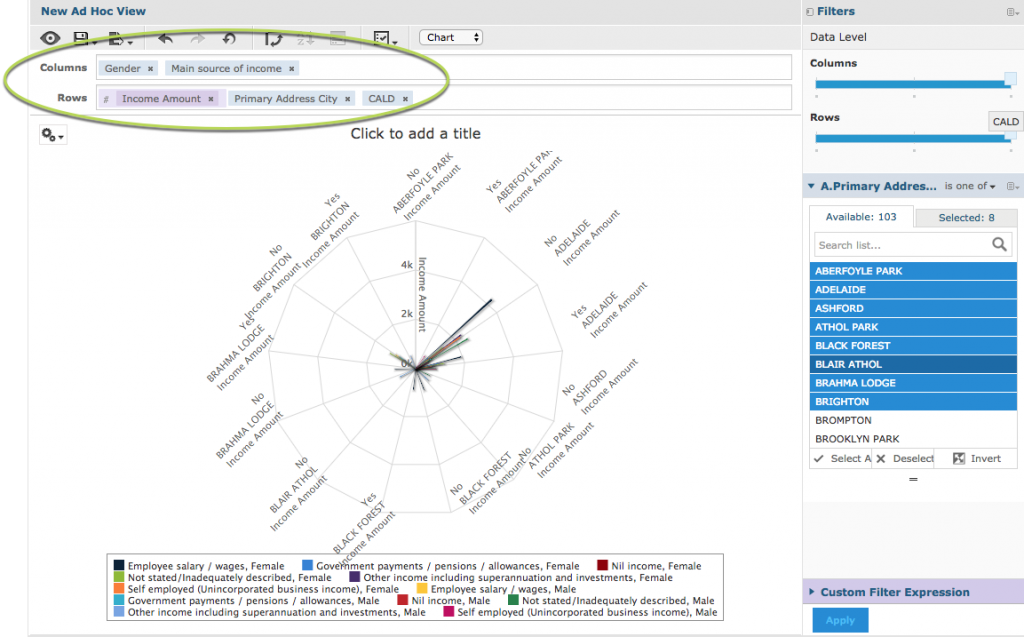1024x637 pixels.
Task: Click the Filters panel options icon
Action: [1011, 11]
